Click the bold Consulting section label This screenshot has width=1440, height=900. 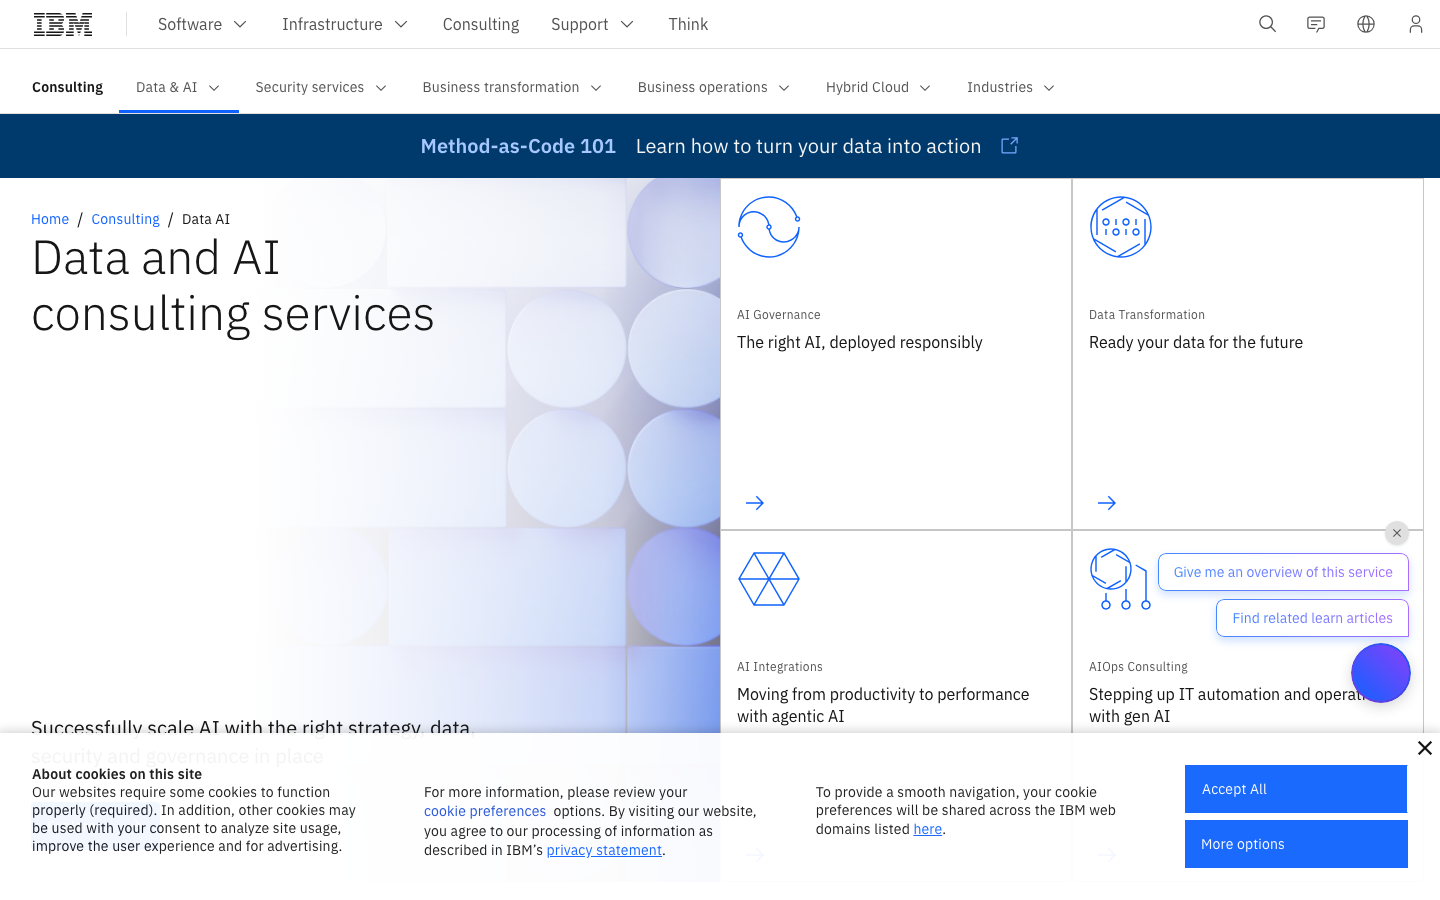click(x=67, y=87)
